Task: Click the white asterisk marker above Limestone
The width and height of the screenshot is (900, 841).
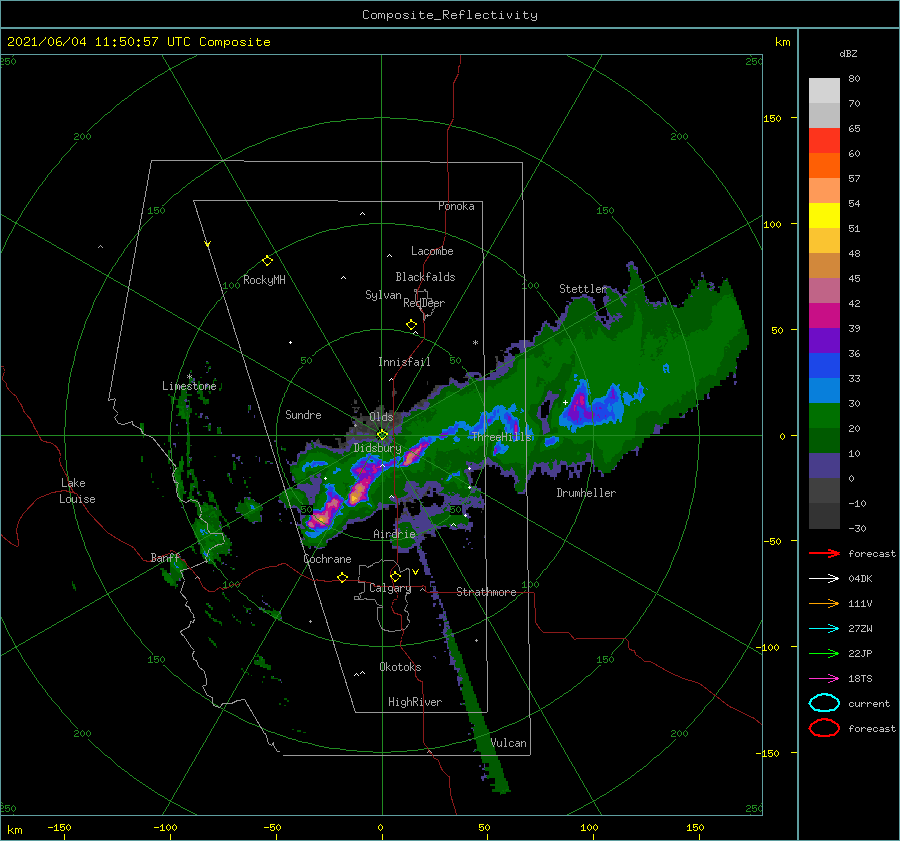Action: [189, 377]
